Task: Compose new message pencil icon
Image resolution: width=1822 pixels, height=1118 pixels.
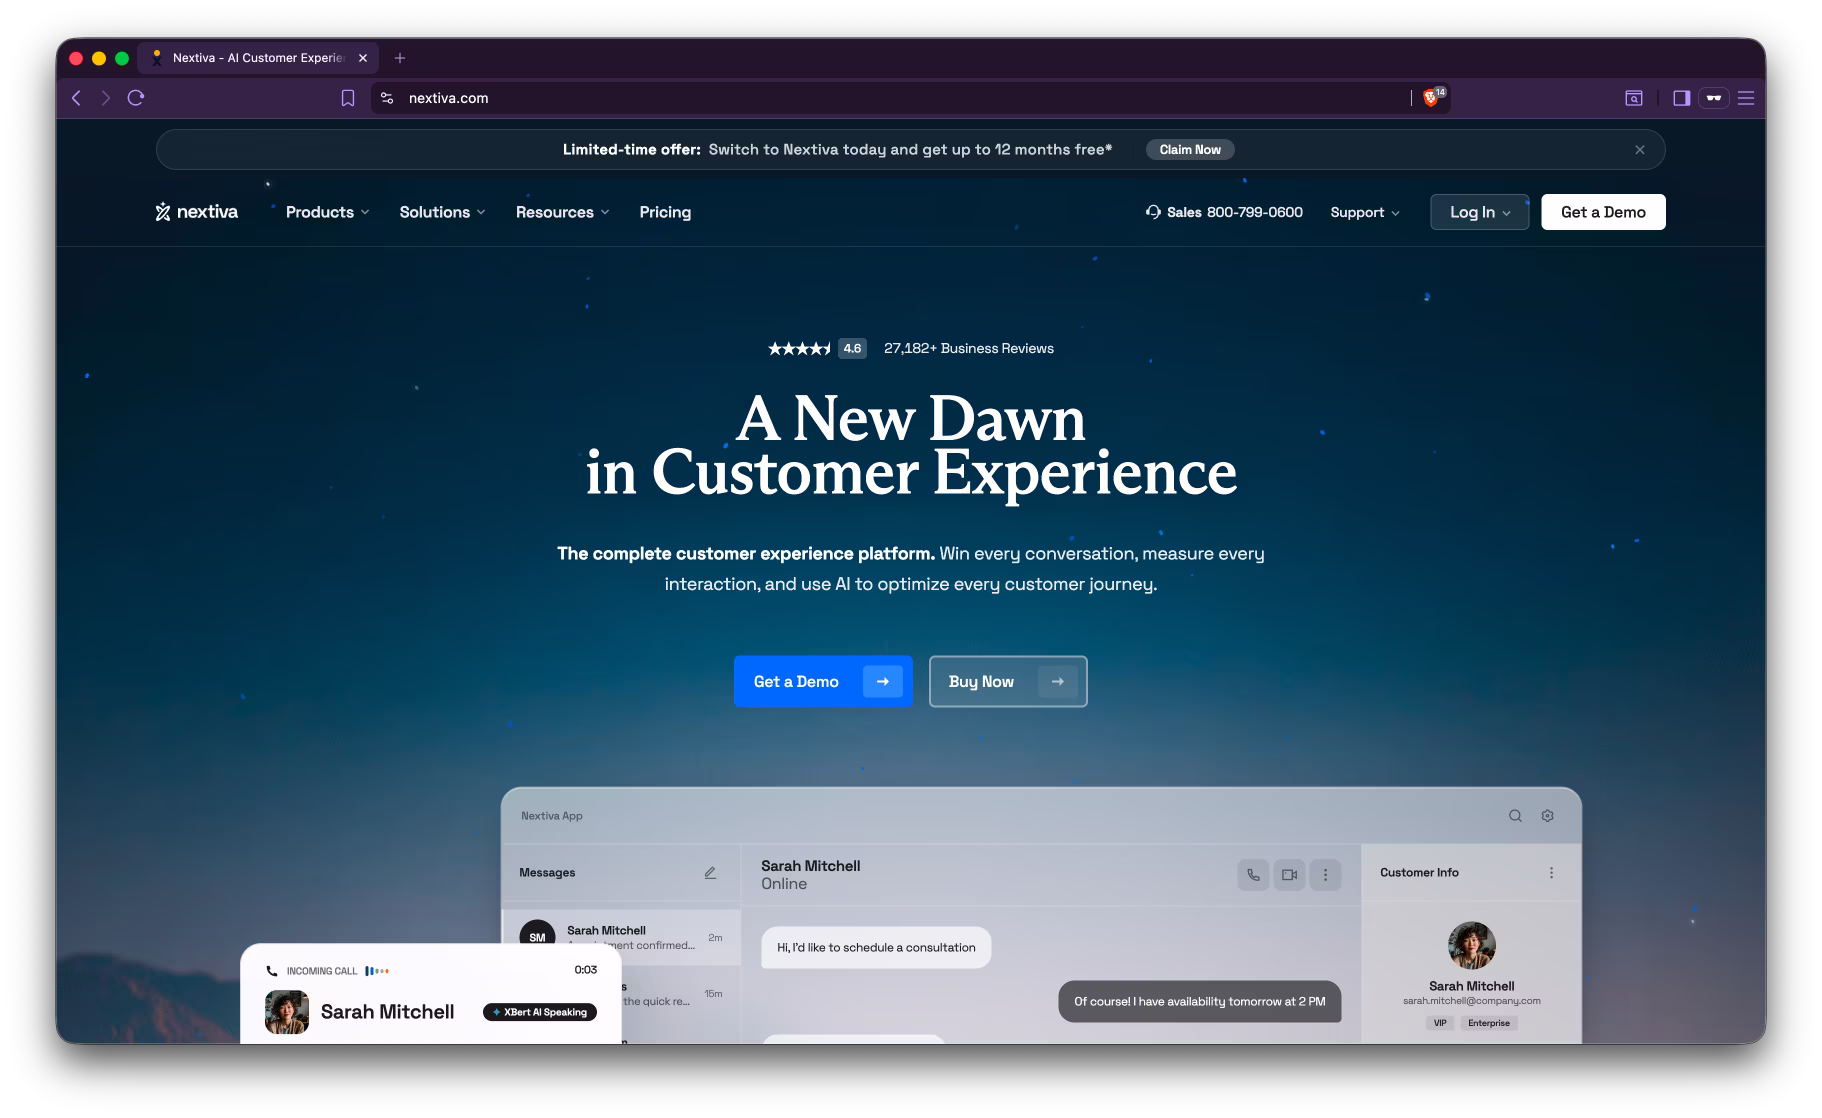Action: [x=710, y=873]
